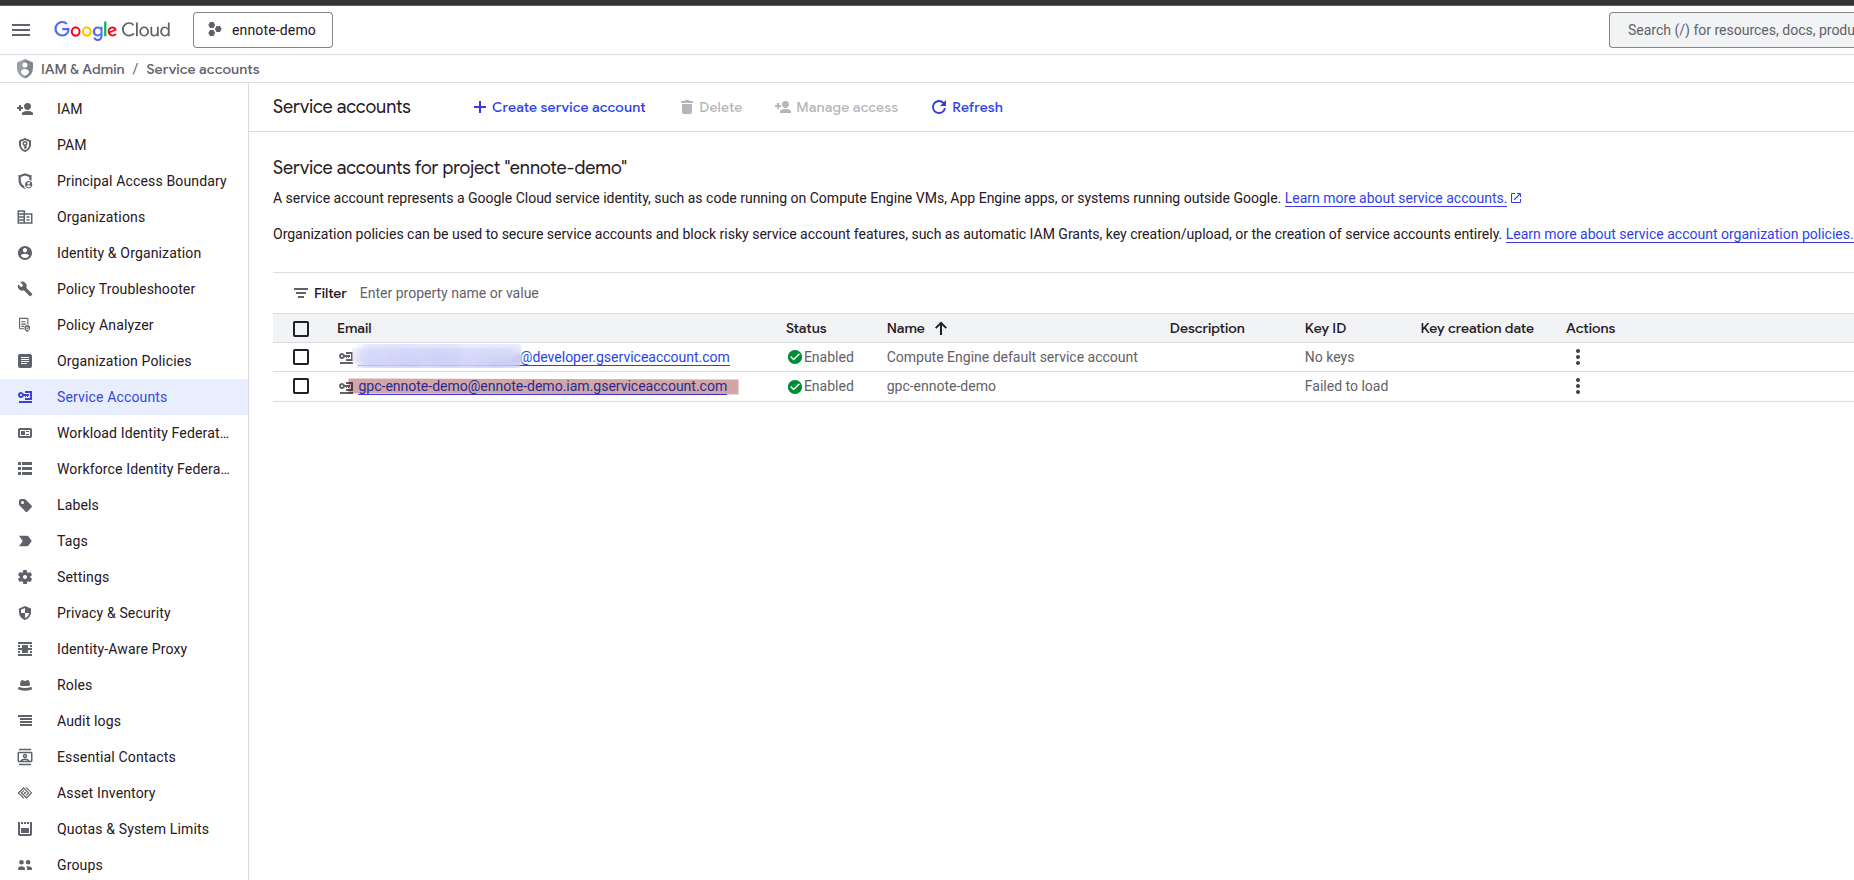The width and height of the screenshot is (1854, 880).
Task: Check the Compute Engine default account checkbox
Action: tap(301, 357)
